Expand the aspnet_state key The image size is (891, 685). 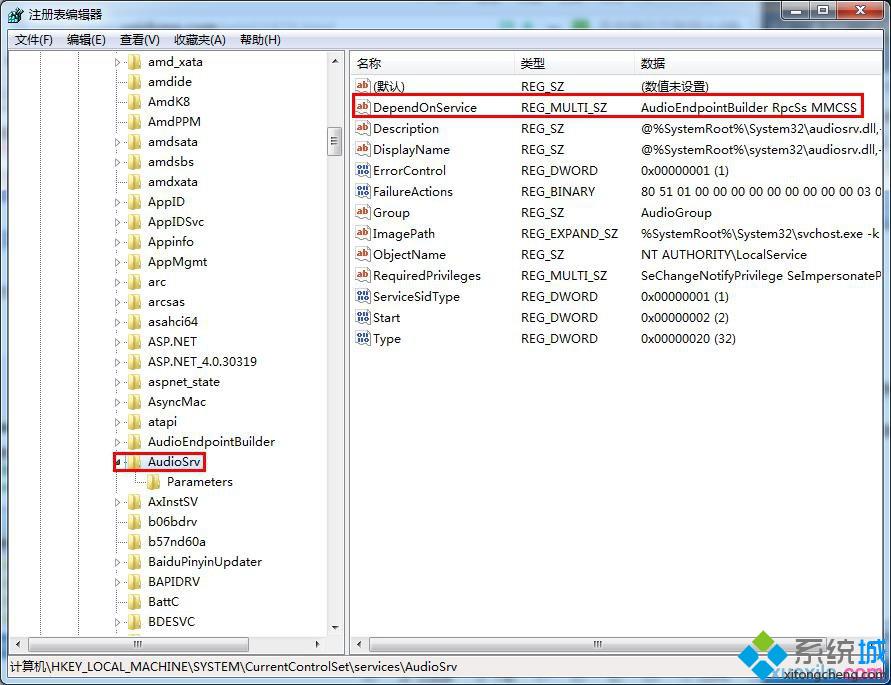coord(118,382)
